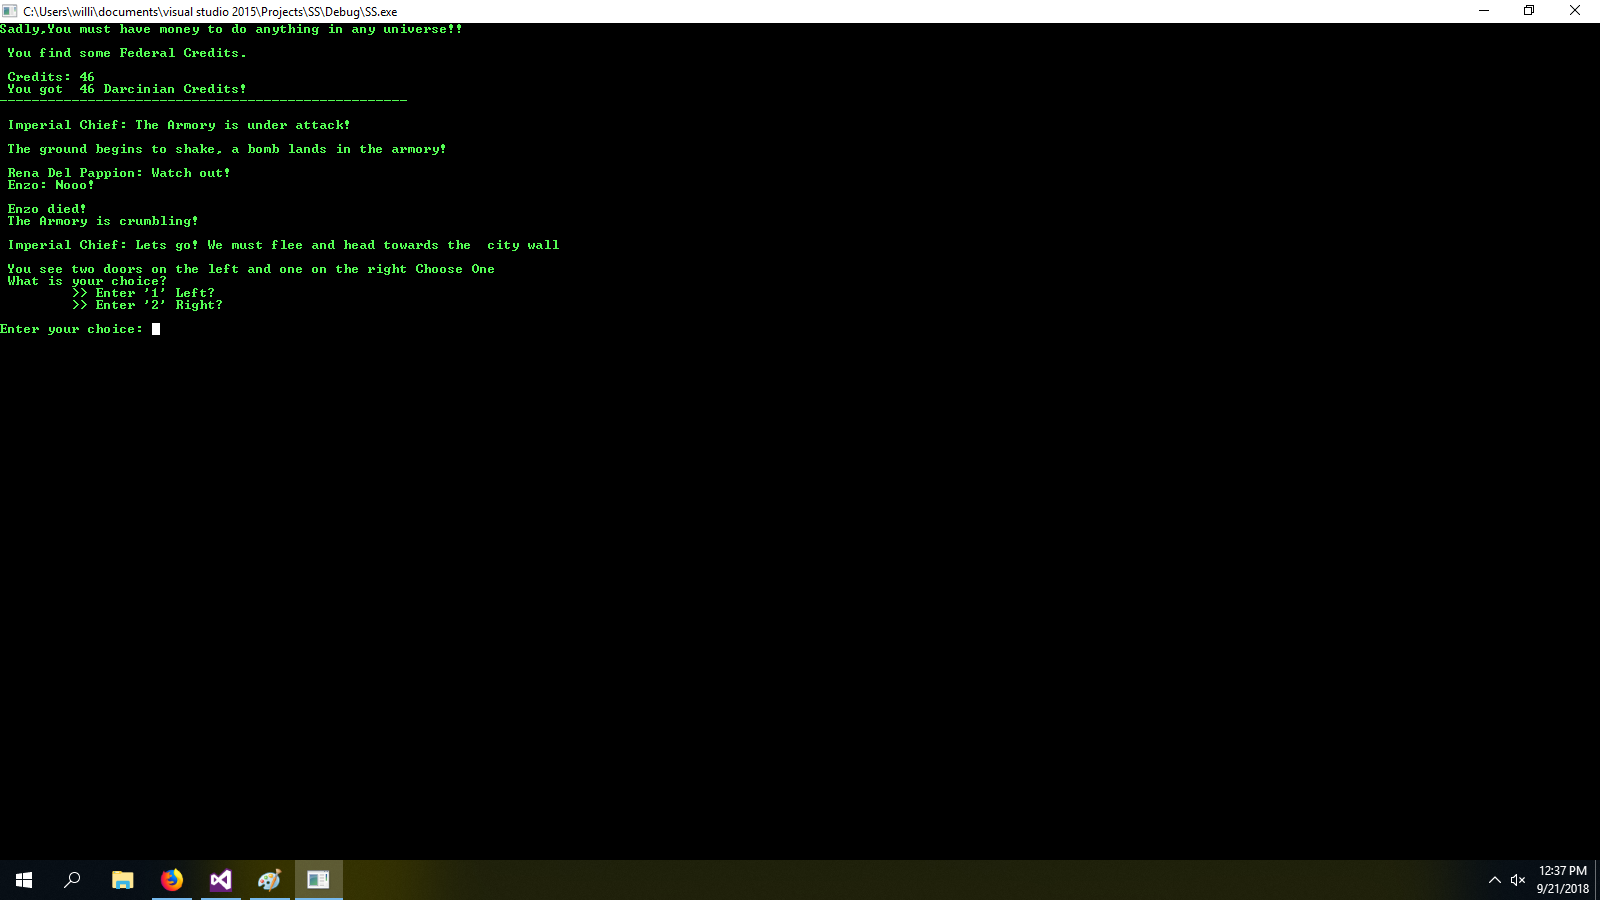Click the Show Desktop sliver beside clock
Screen dimensions: 1600x900
click(x=1597, y=880)
